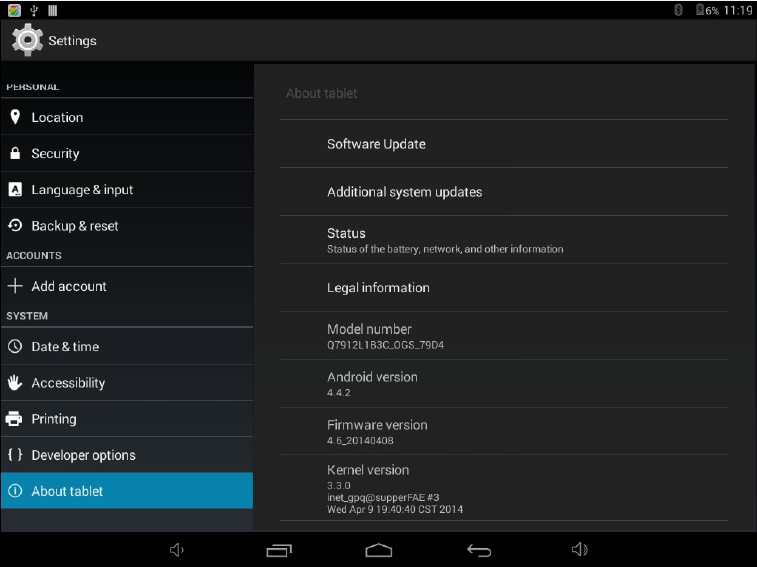Tap the 11:19 clock in status bar
Viewport: 757px width, 567px height.
pyautogui.click(x=738, y=10)
